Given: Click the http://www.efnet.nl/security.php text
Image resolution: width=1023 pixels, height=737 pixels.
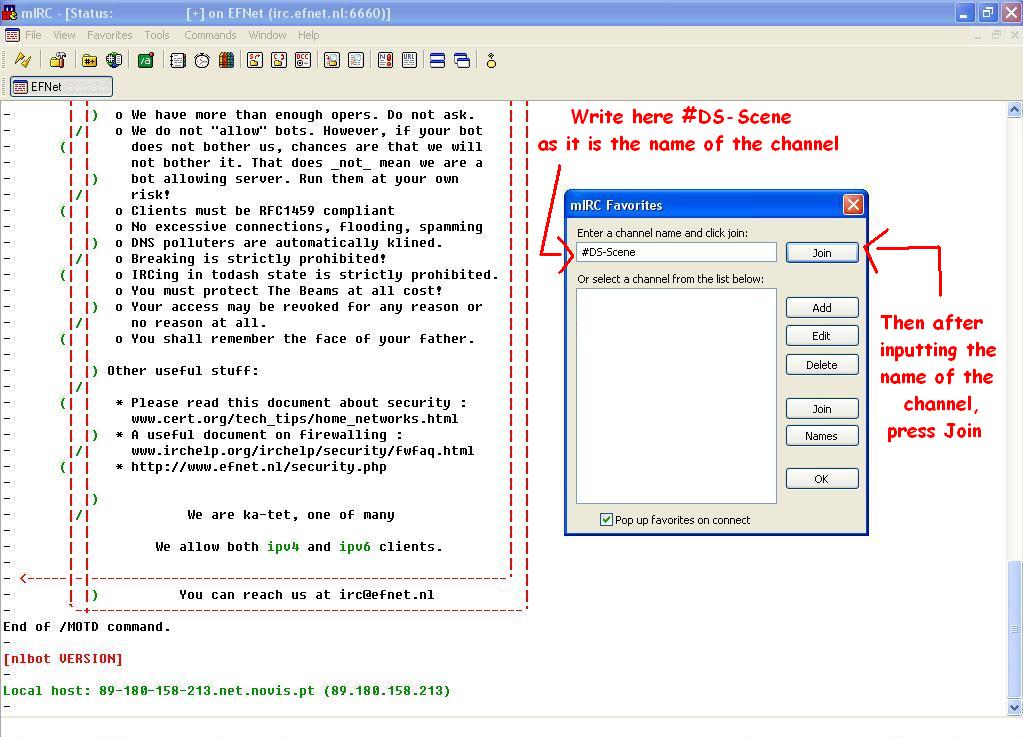Looking at the screenshot, I should pos(258,467).
